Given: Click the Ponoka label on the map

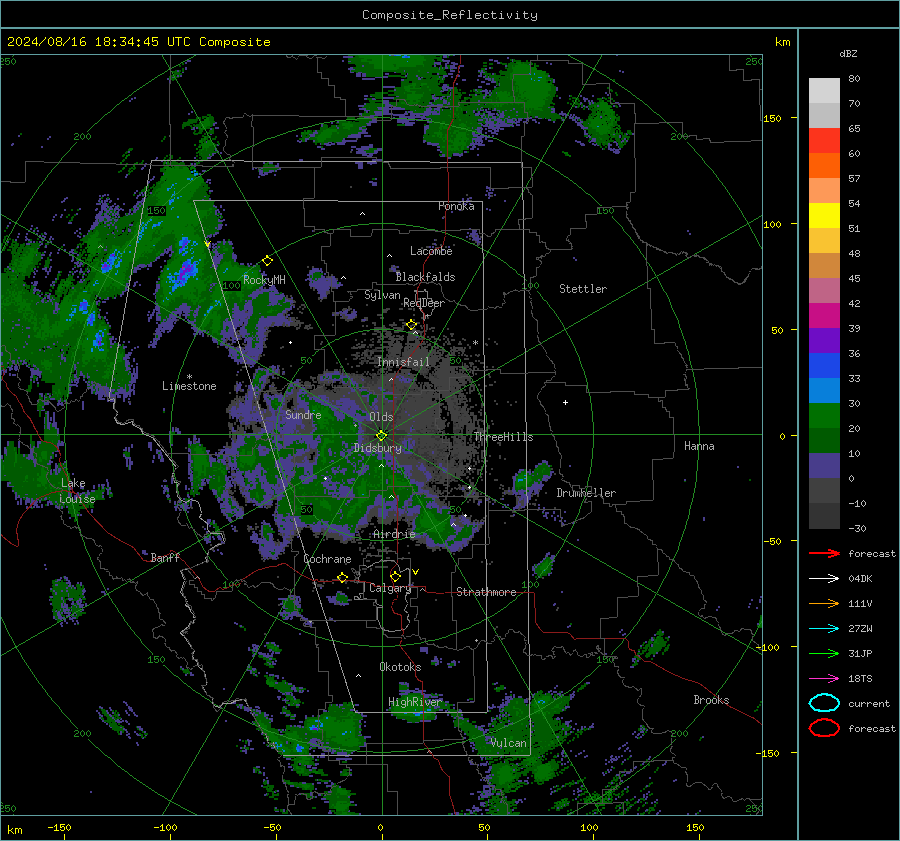Looking at the screenshot, I should (x=456, y=206).
